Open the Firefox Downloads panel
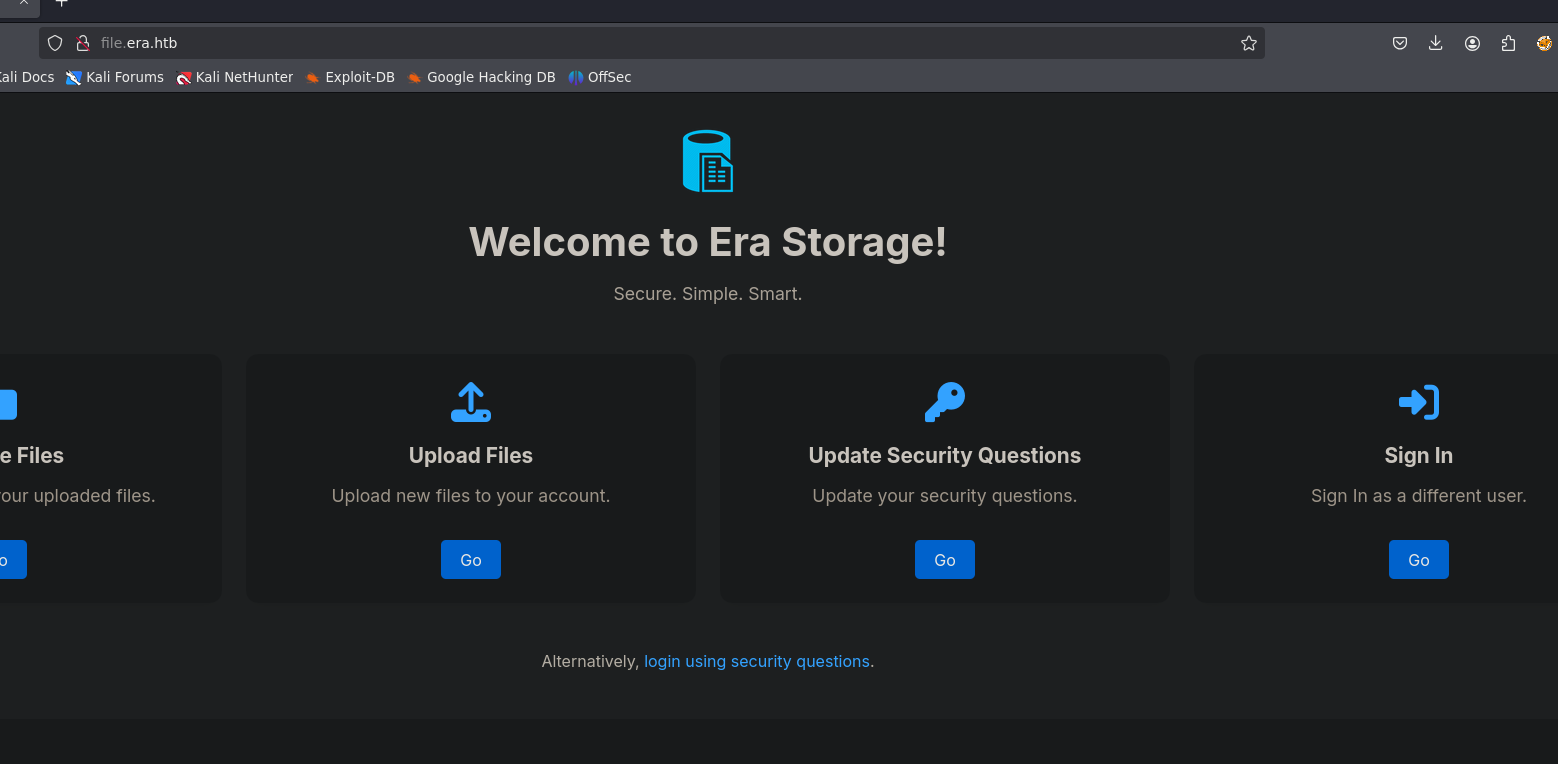This screenshot has width=1558, height=764. point(1436,43)
